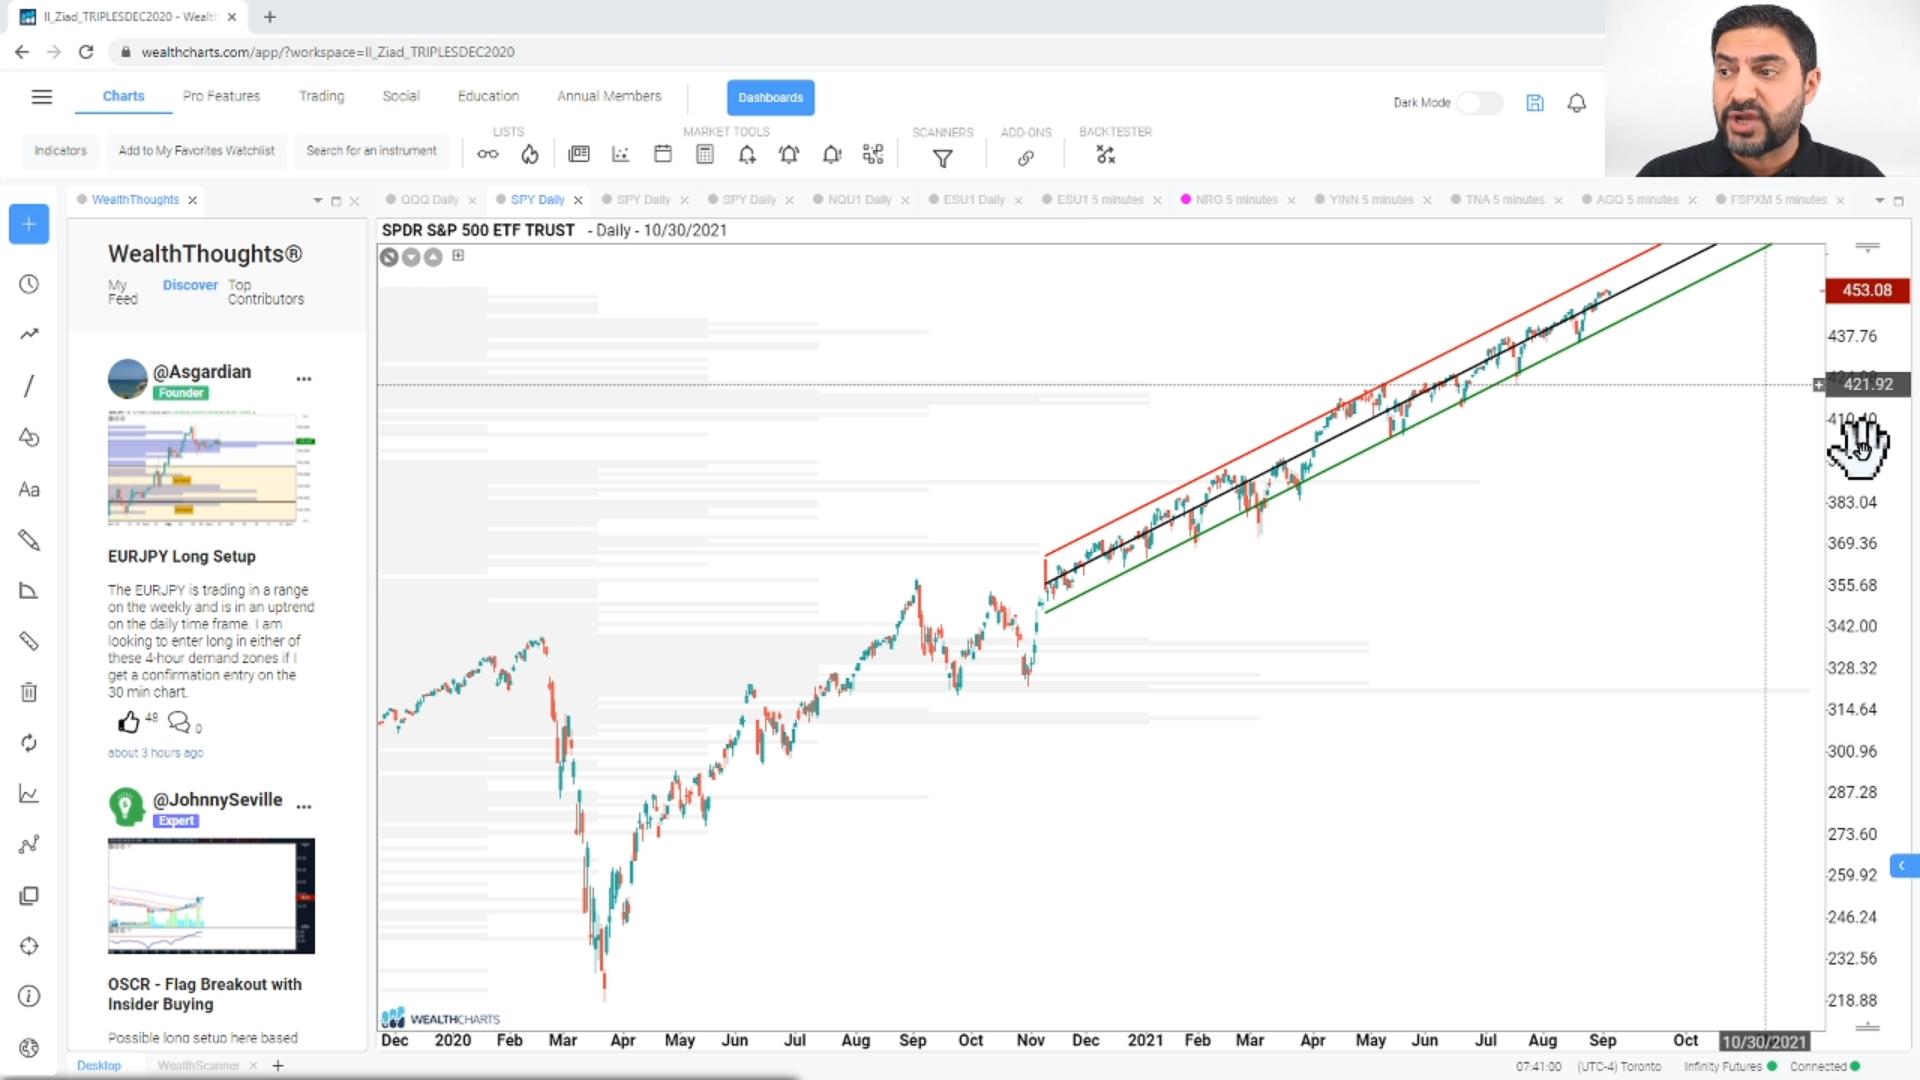Switch to the Desktop workspace tab
This screenshot has height=1080, width=1920.
click(x=98, y=1066)
